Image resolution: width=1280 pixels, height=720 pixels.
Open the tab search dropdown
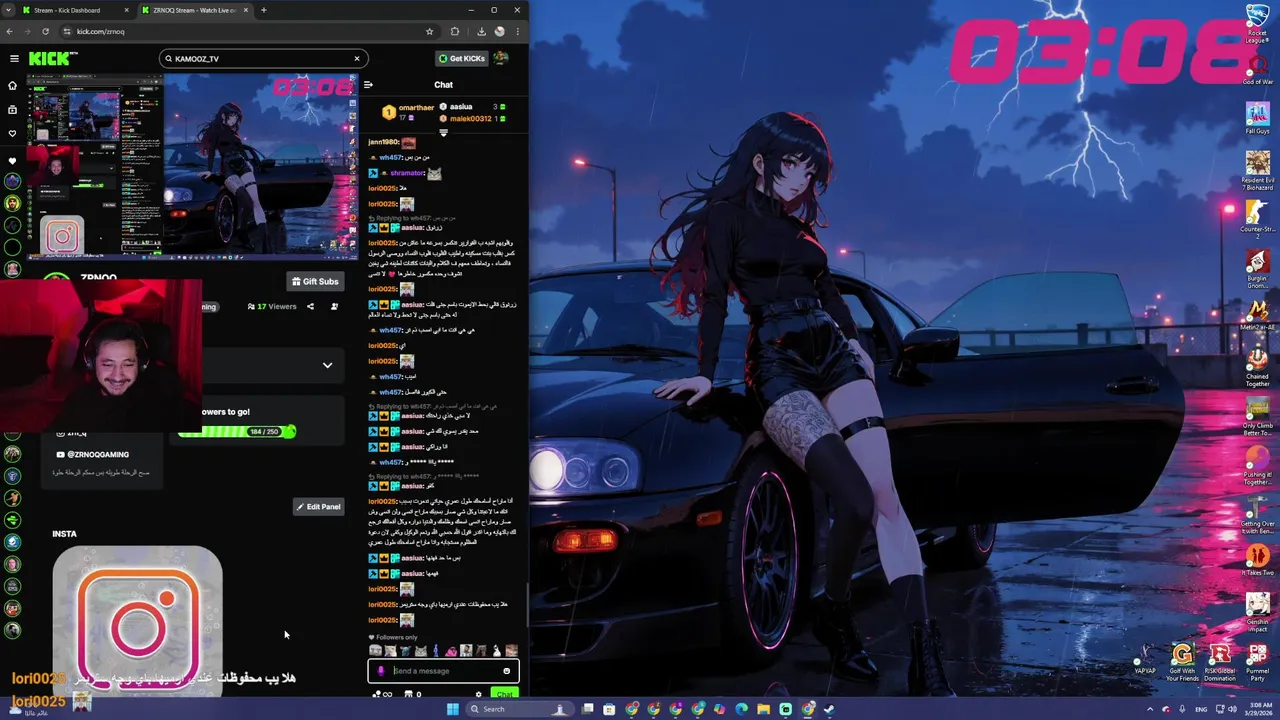pyautogui.click(x=9, y=10)
